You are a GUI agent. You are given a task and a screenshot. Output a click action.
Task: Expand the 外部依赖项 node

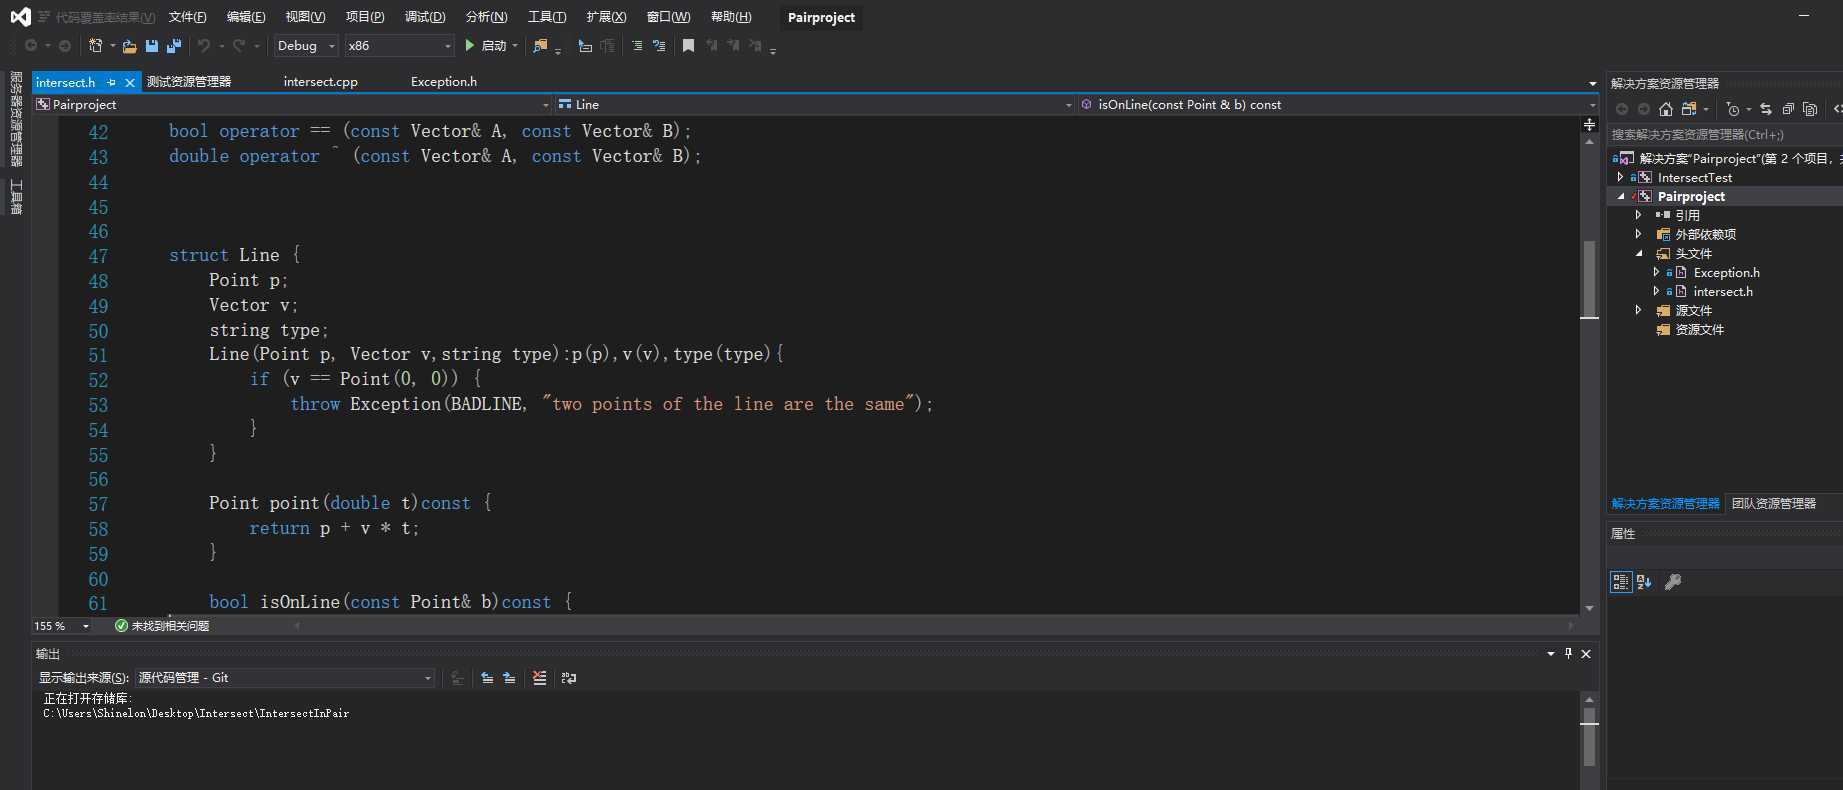(1638, 234)
